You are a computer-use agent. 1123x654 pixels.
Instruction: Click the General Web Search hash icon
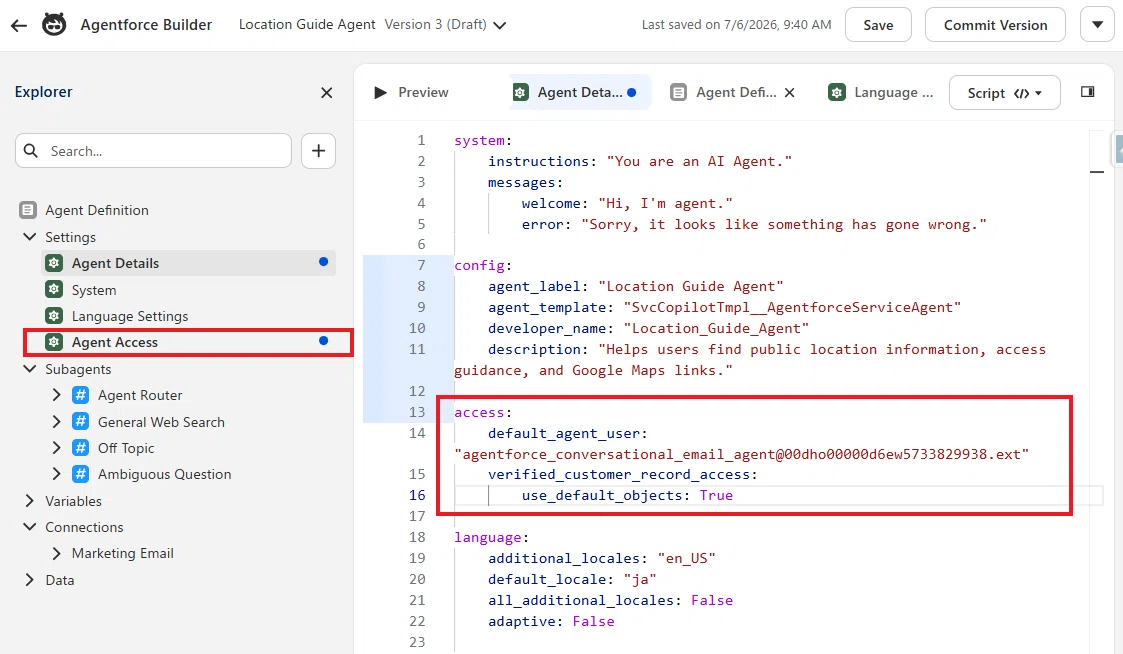click(x=81, y=421)
